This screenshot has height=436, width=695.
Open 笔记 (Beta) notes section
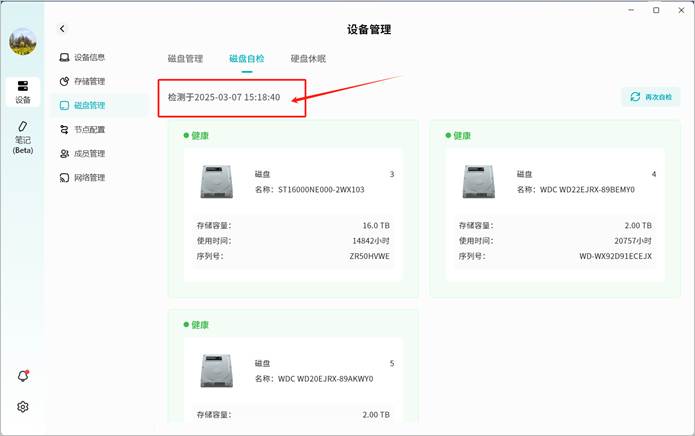[x=22, y=137]
